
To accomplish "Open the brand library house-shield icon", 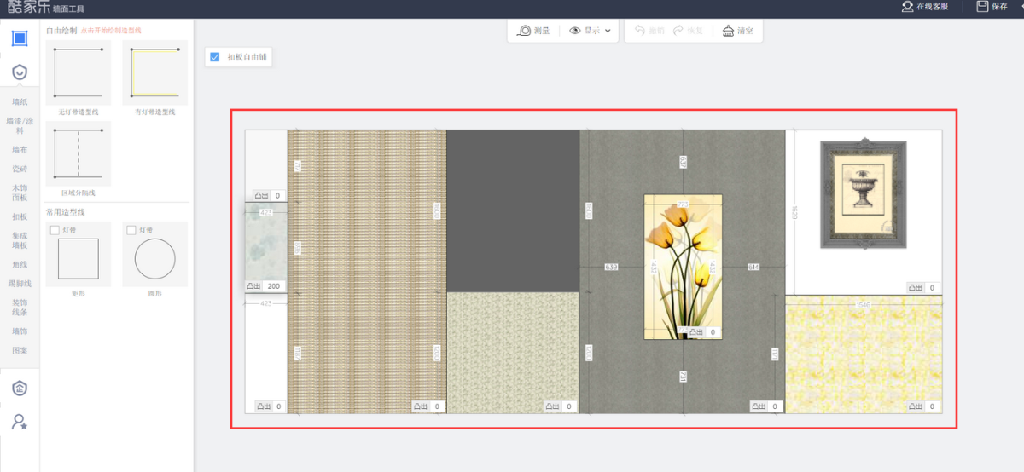I will click(20, 388).
